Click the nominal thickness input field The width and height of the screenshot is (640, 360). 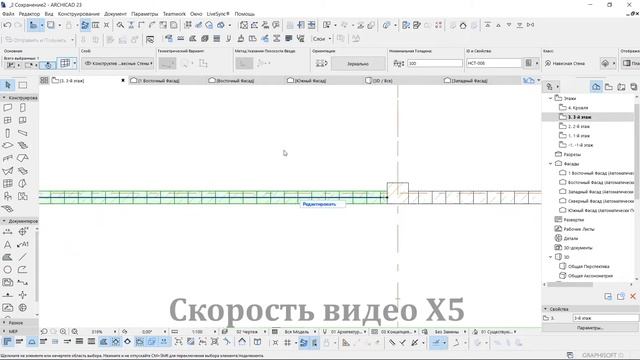click(x=435, y=64)
